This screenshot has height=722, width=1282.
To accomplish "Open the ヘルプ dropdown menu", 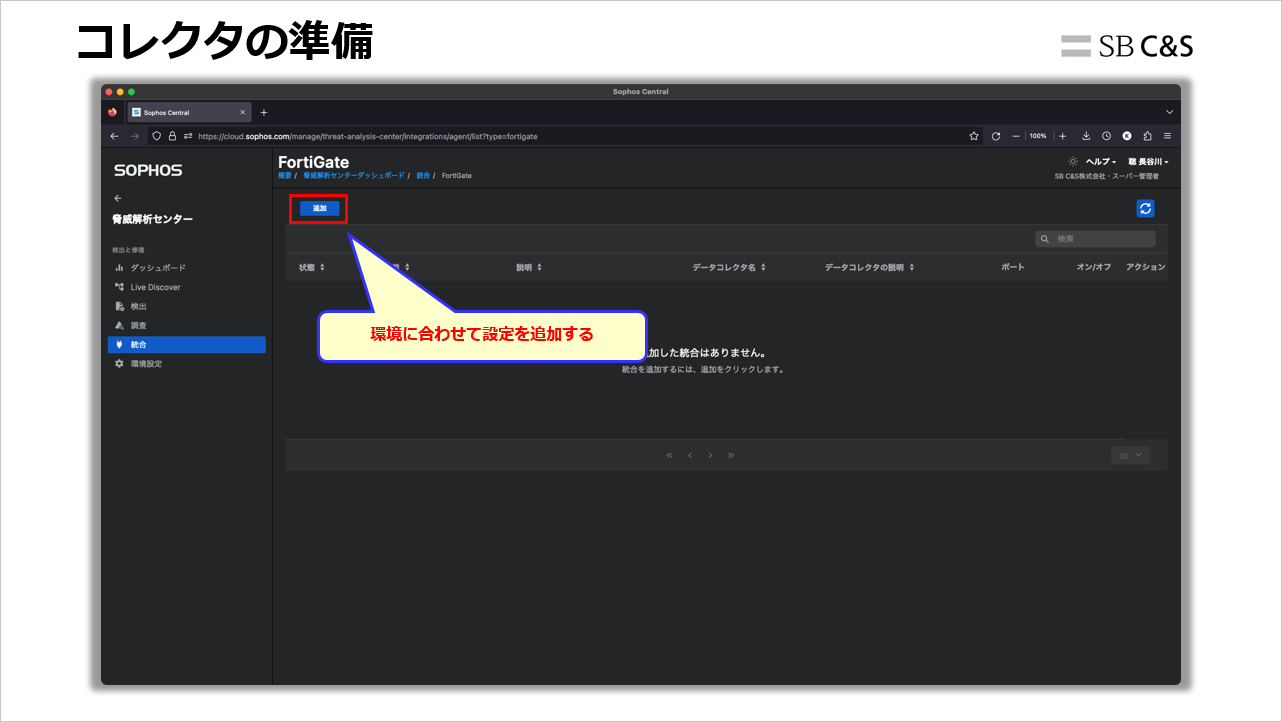I will point(1100,162).
